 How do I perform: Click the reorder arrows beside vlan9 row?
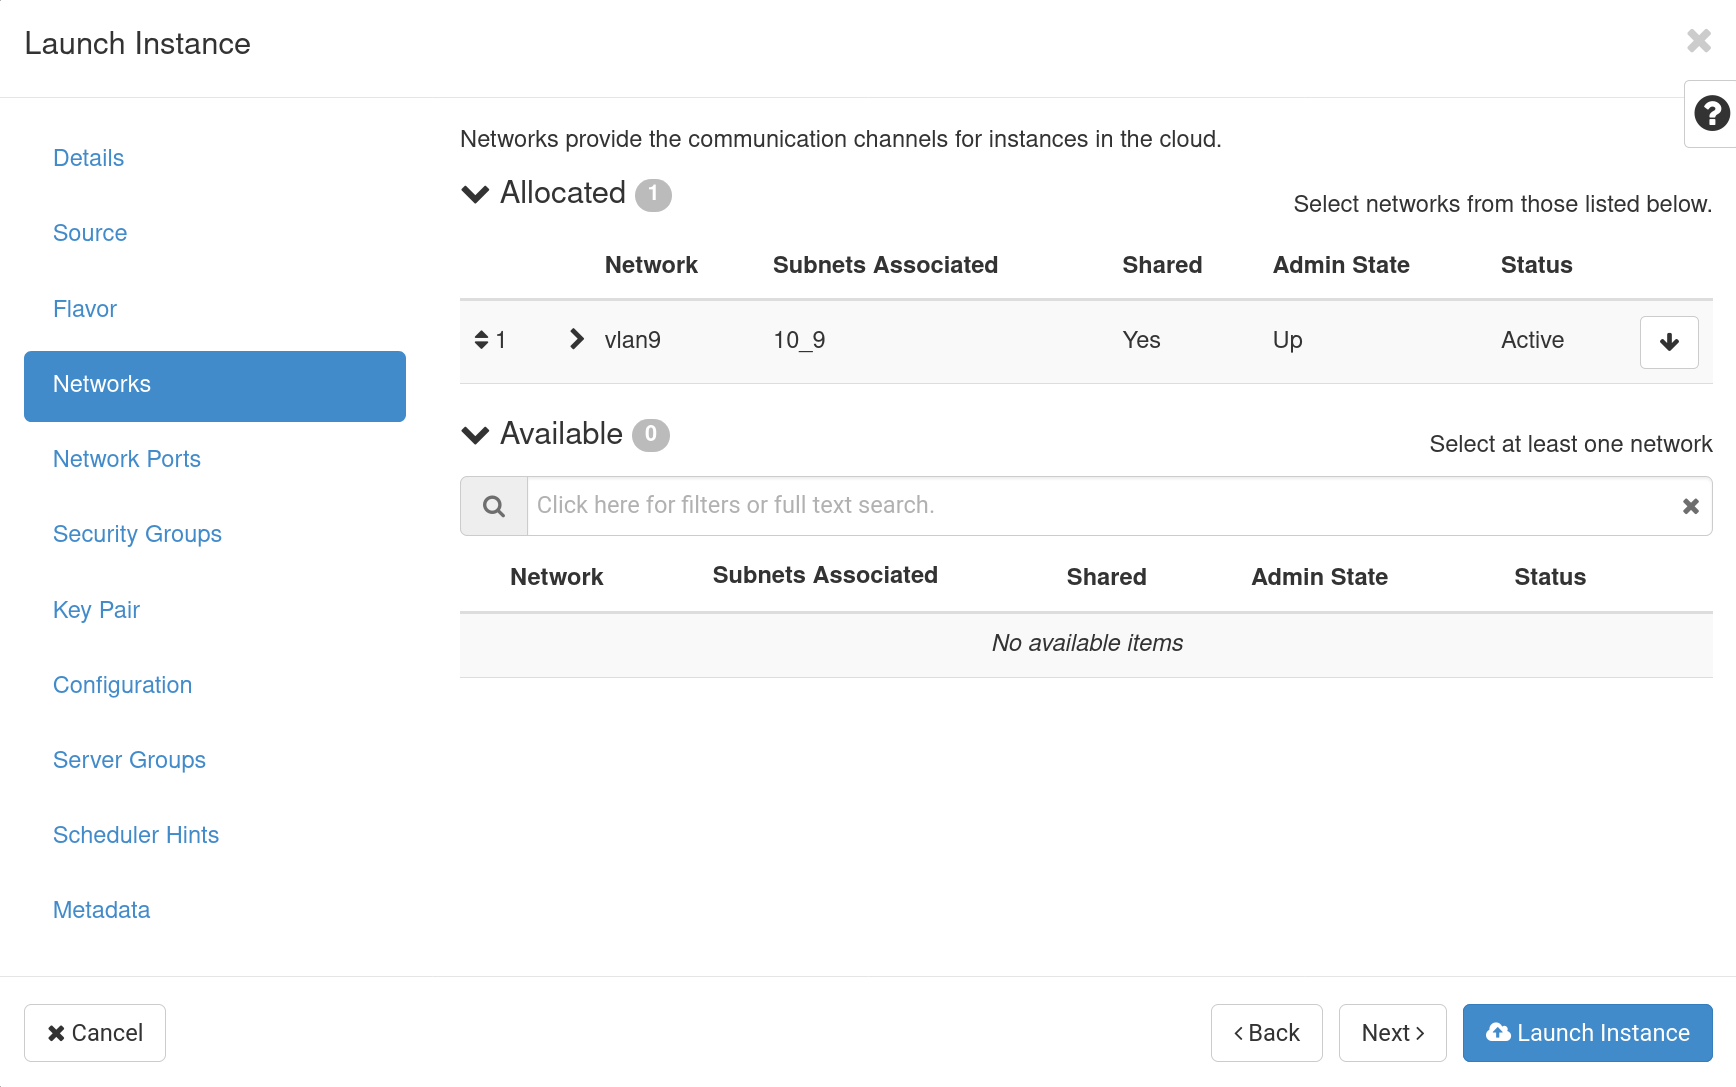[481, 340]
